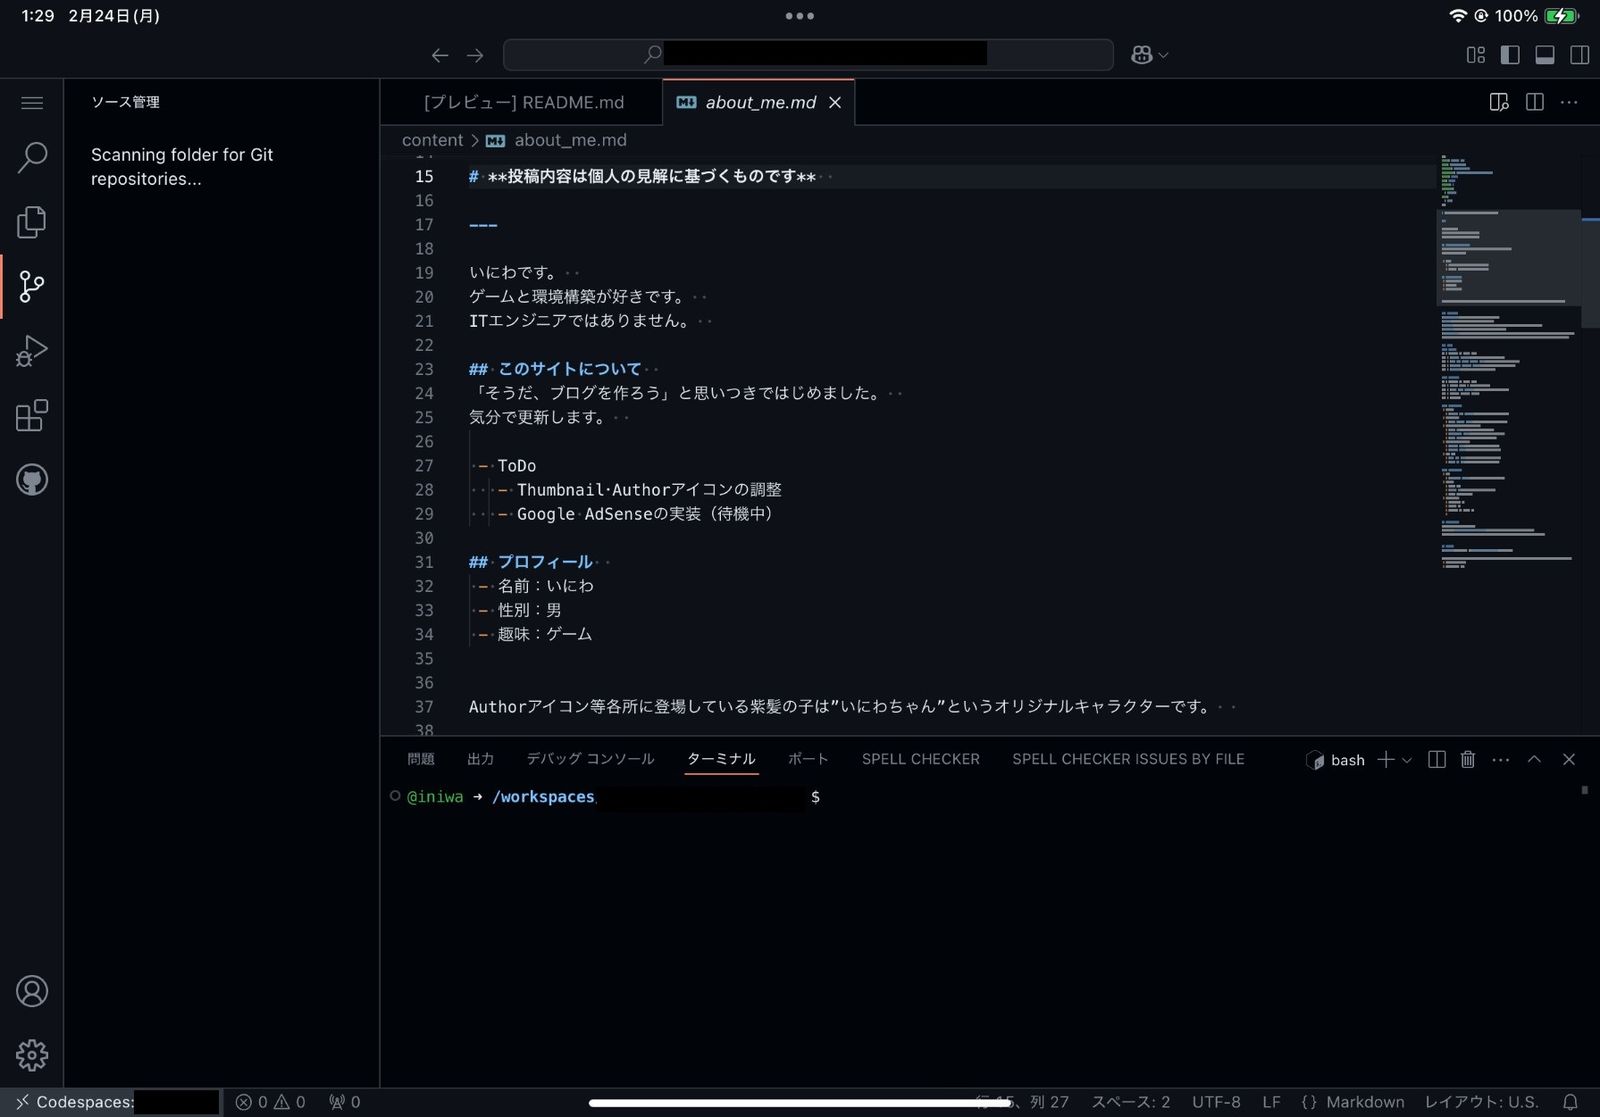Open the Accounts icon in the activity bar
Viewport: 1600px width, 1117px height.
tap(32, 991)
